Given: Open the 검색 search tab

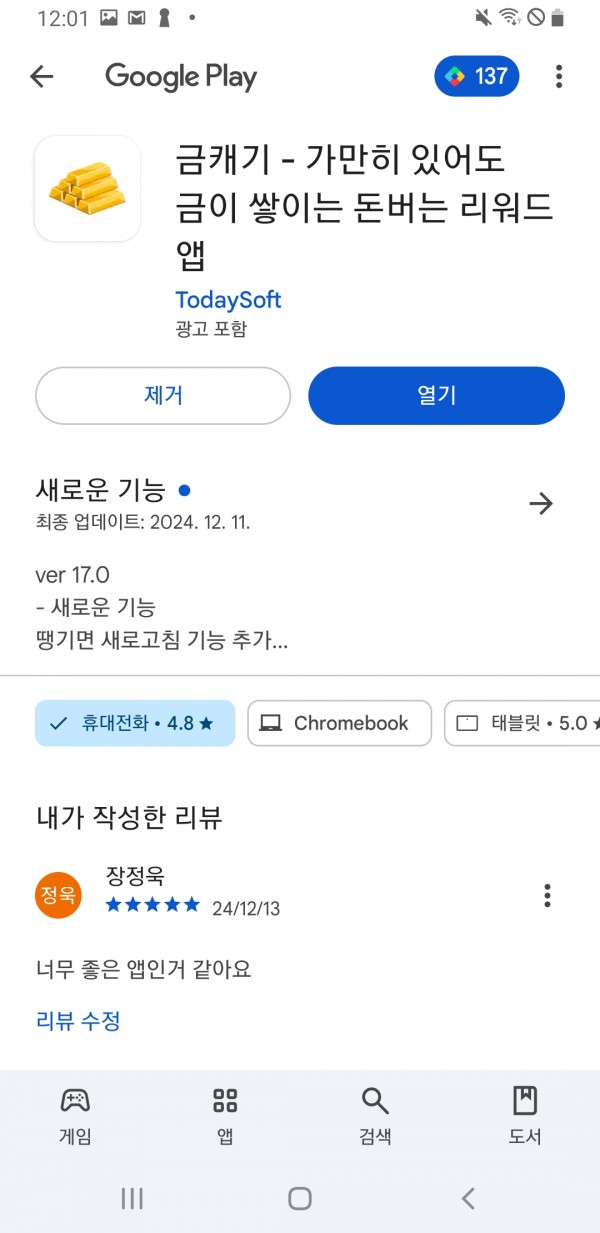Looking at the screenshot, I should (375, 1116).
